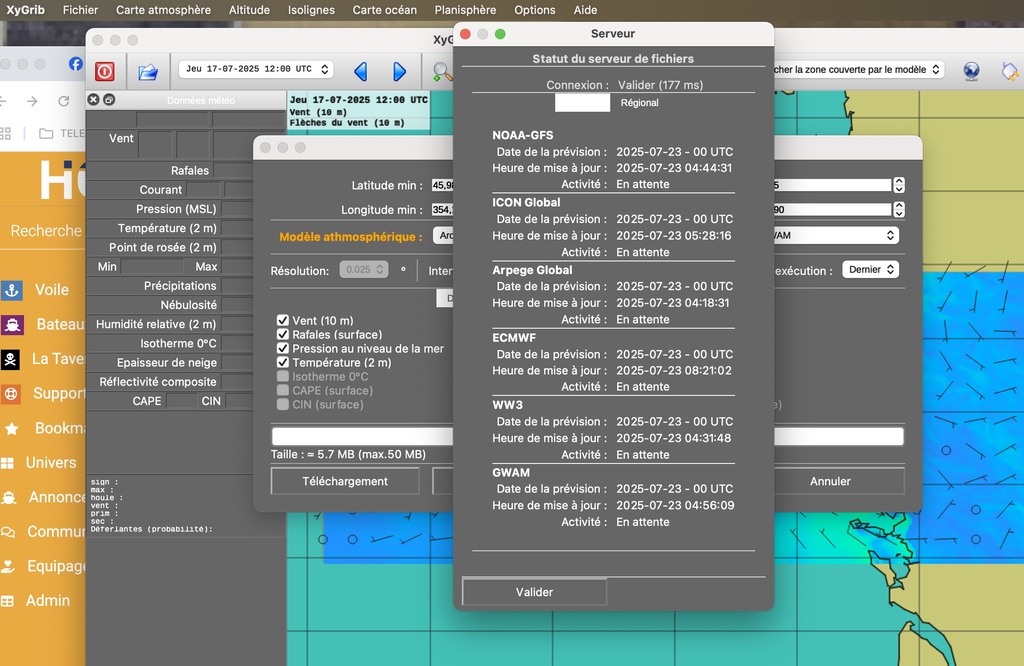The image size is (1024, 666).
Task: Uncheck the Température (2 m) checkbox
Action: coord(283,362)
